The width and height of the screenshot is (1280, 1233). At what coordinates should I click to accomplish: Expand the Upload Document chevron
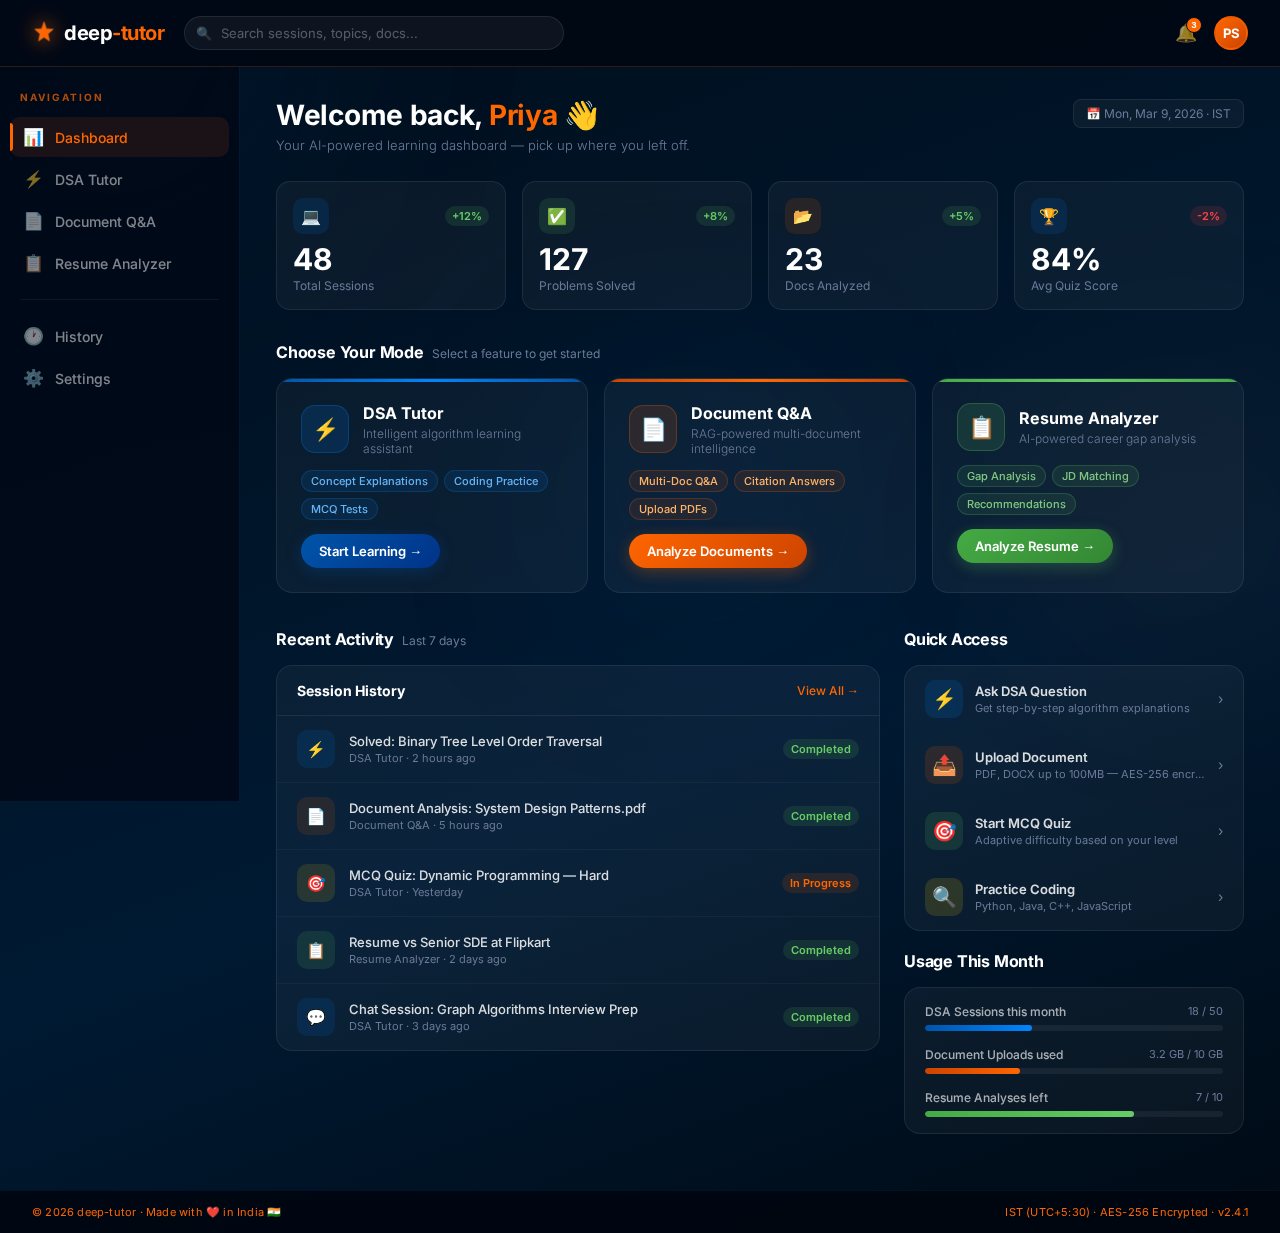pos(1220,765)
